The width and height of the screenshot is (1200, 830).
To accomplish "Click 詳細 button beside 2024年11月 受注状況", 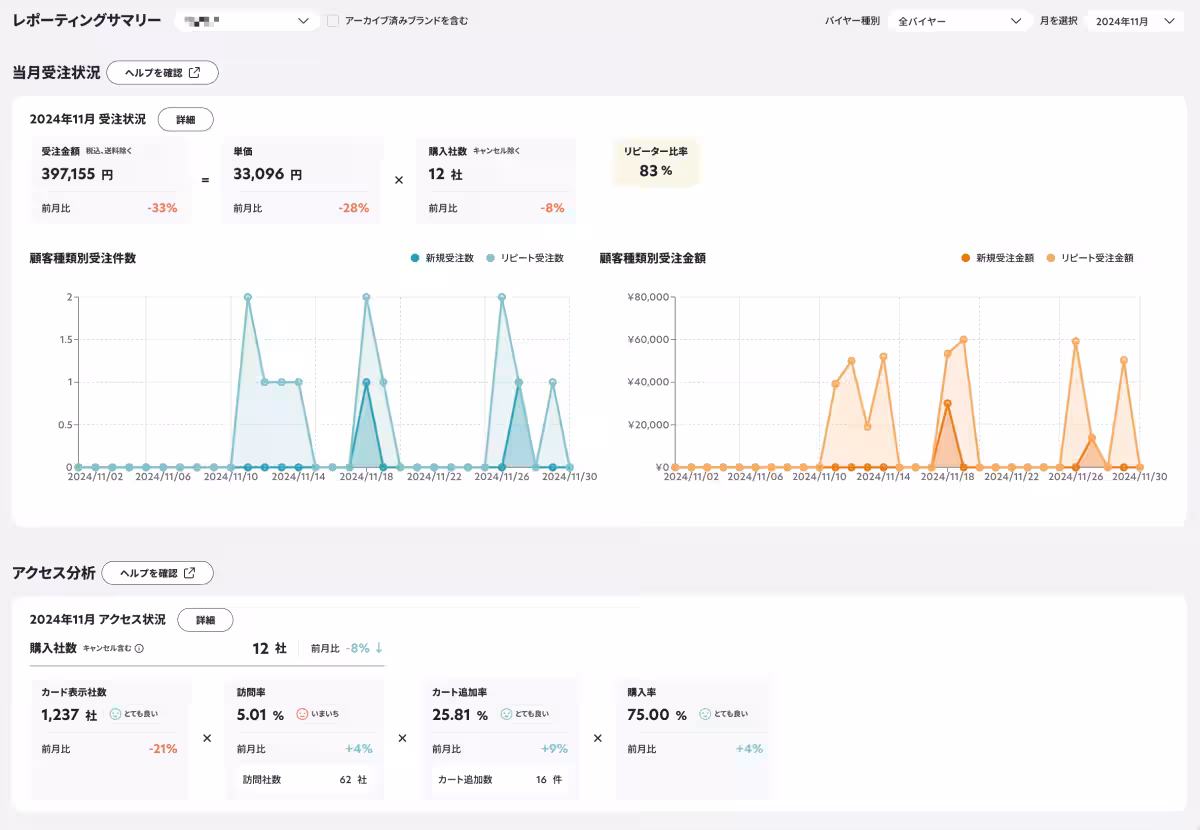I will tap(186, 119).
